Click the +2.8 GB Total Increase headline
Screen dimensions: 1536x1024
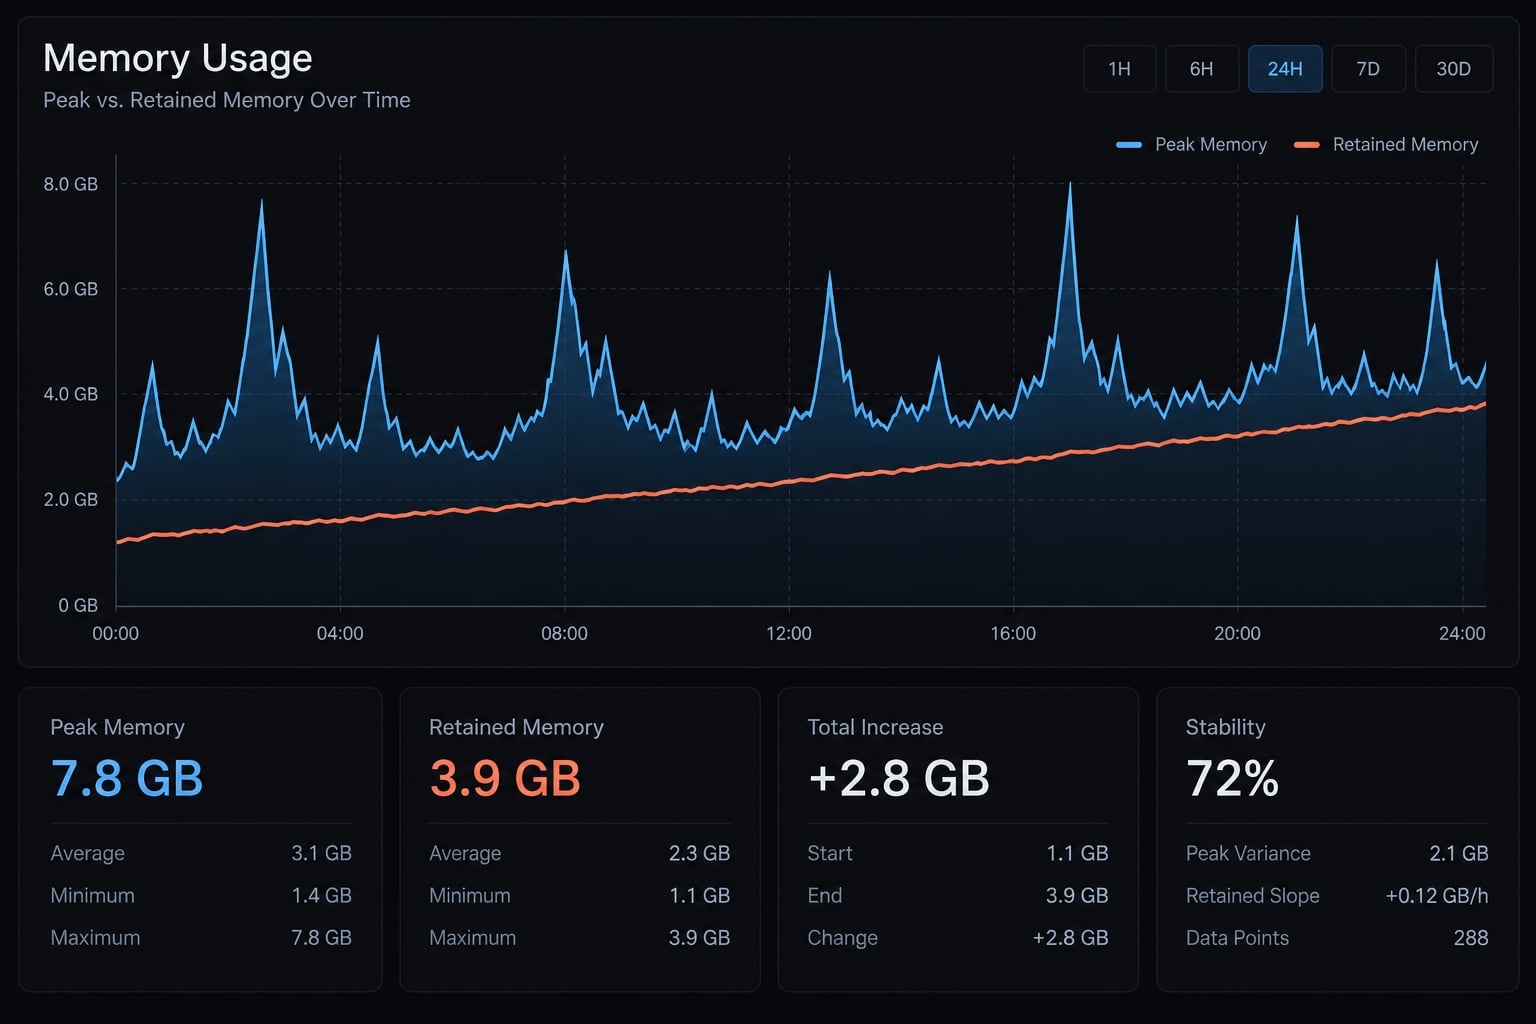click(x=898, y=778)
